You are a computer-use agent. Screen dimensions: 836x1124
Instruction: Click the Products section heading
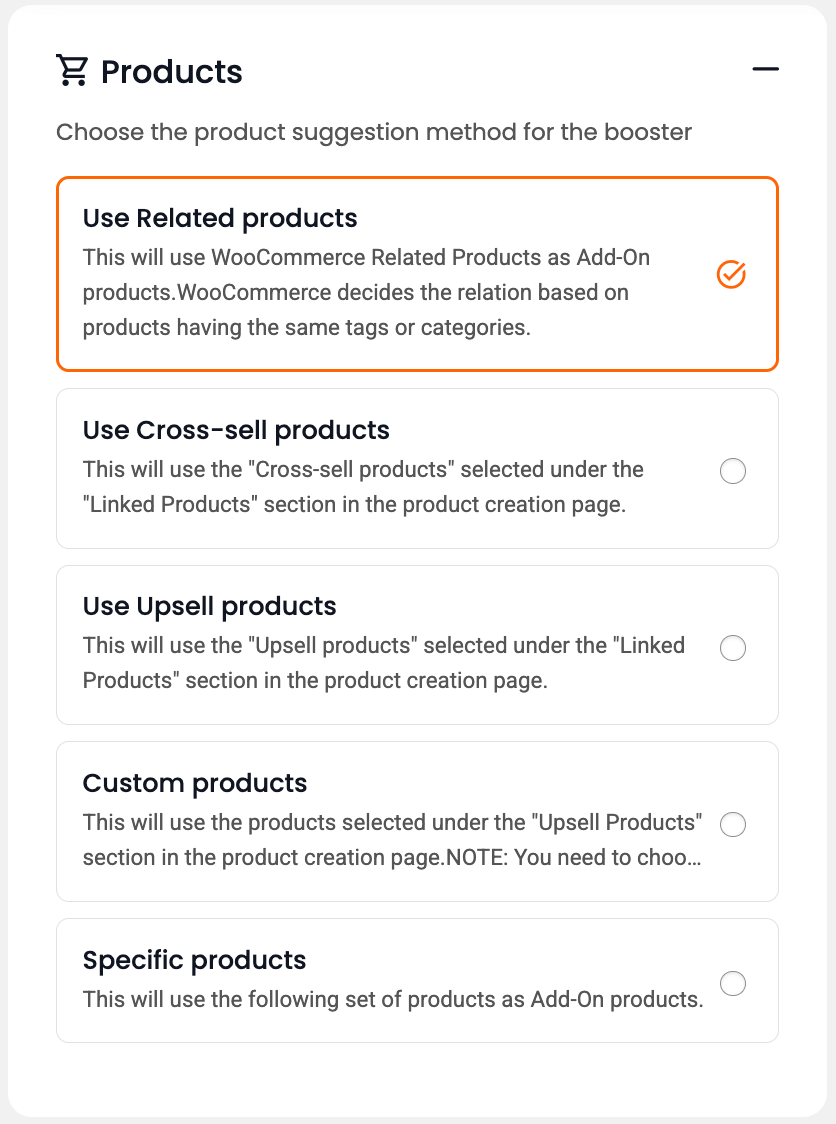(172, 72)
